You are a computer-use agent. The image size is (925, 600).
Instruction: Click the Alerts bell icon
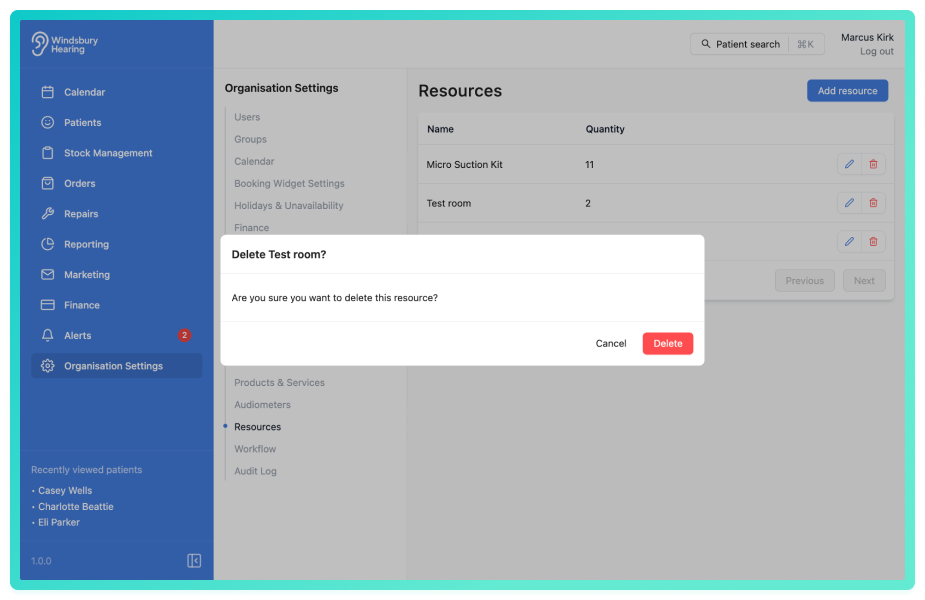48,335
